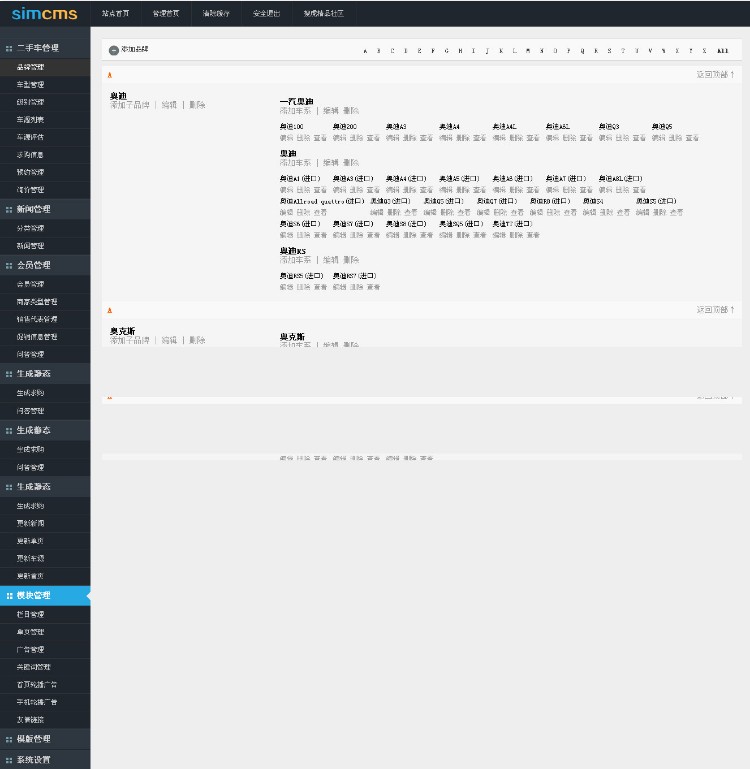
Task: Click the 奥迪A3 series name
Action: click(x=396, y=127)
